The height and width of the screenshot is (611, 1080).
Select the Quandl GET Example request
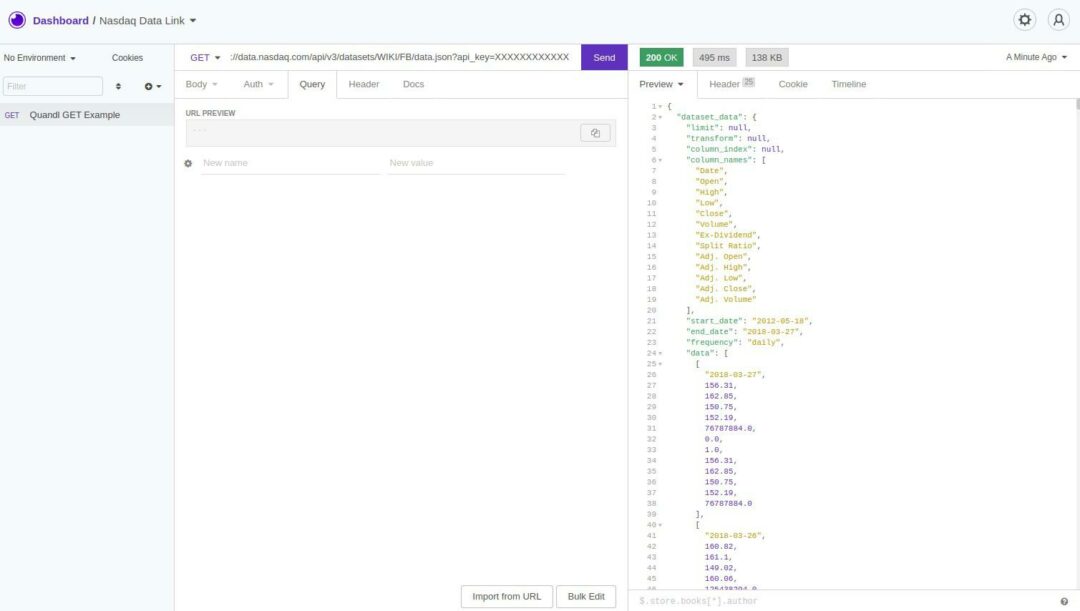click(x=75, y=115)
